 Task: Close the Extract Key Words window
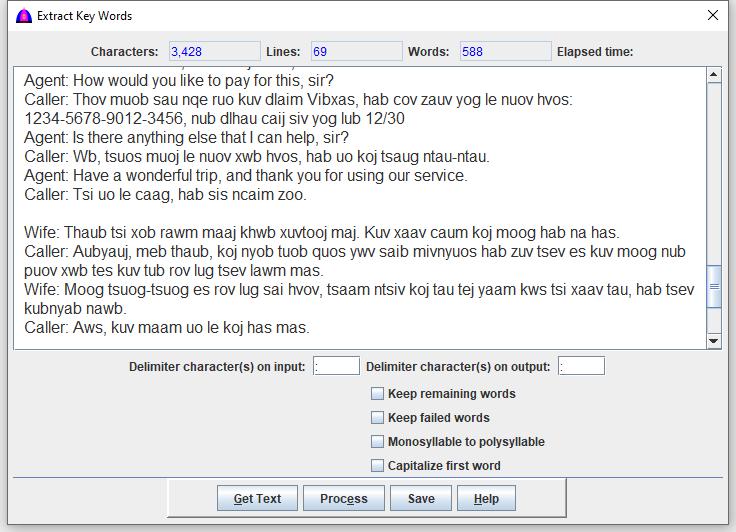tap(713, 16)
